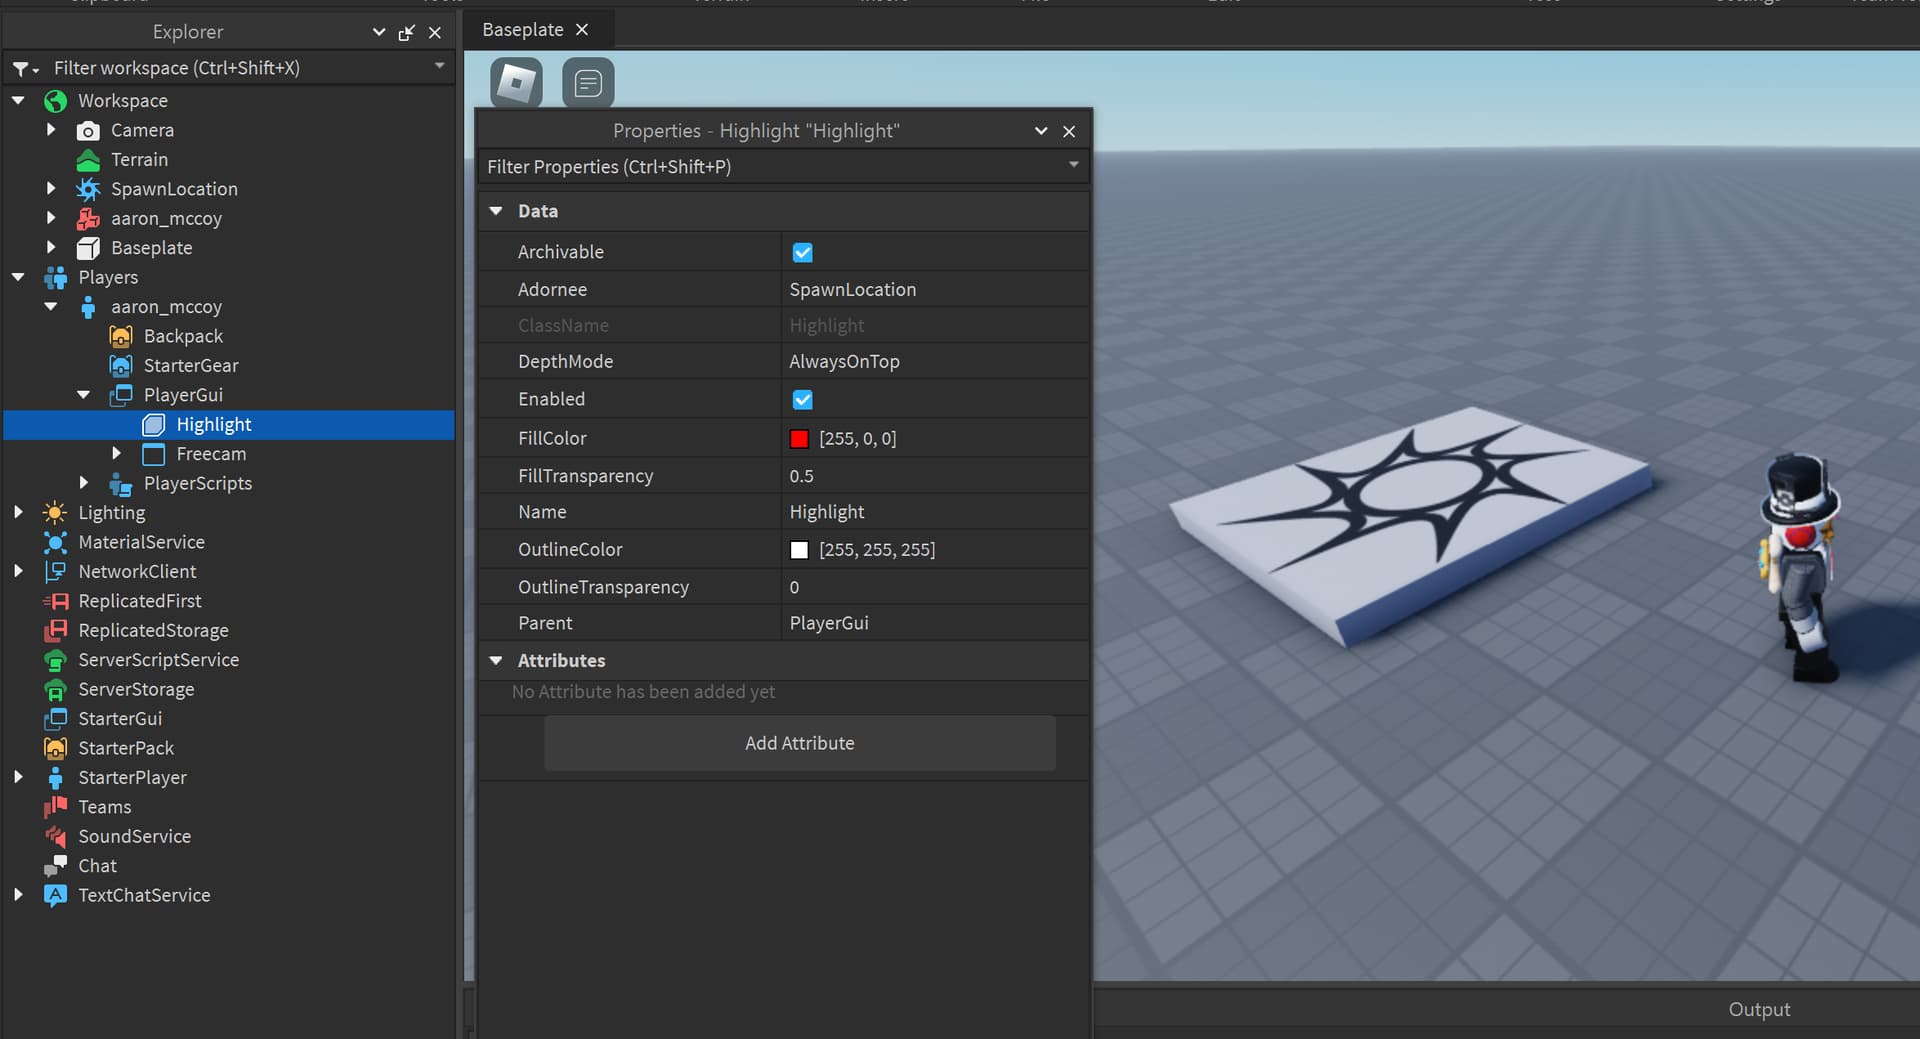Expand the Freecam tree item
Screen dimensions: 1920x1039
coord(117,454)
